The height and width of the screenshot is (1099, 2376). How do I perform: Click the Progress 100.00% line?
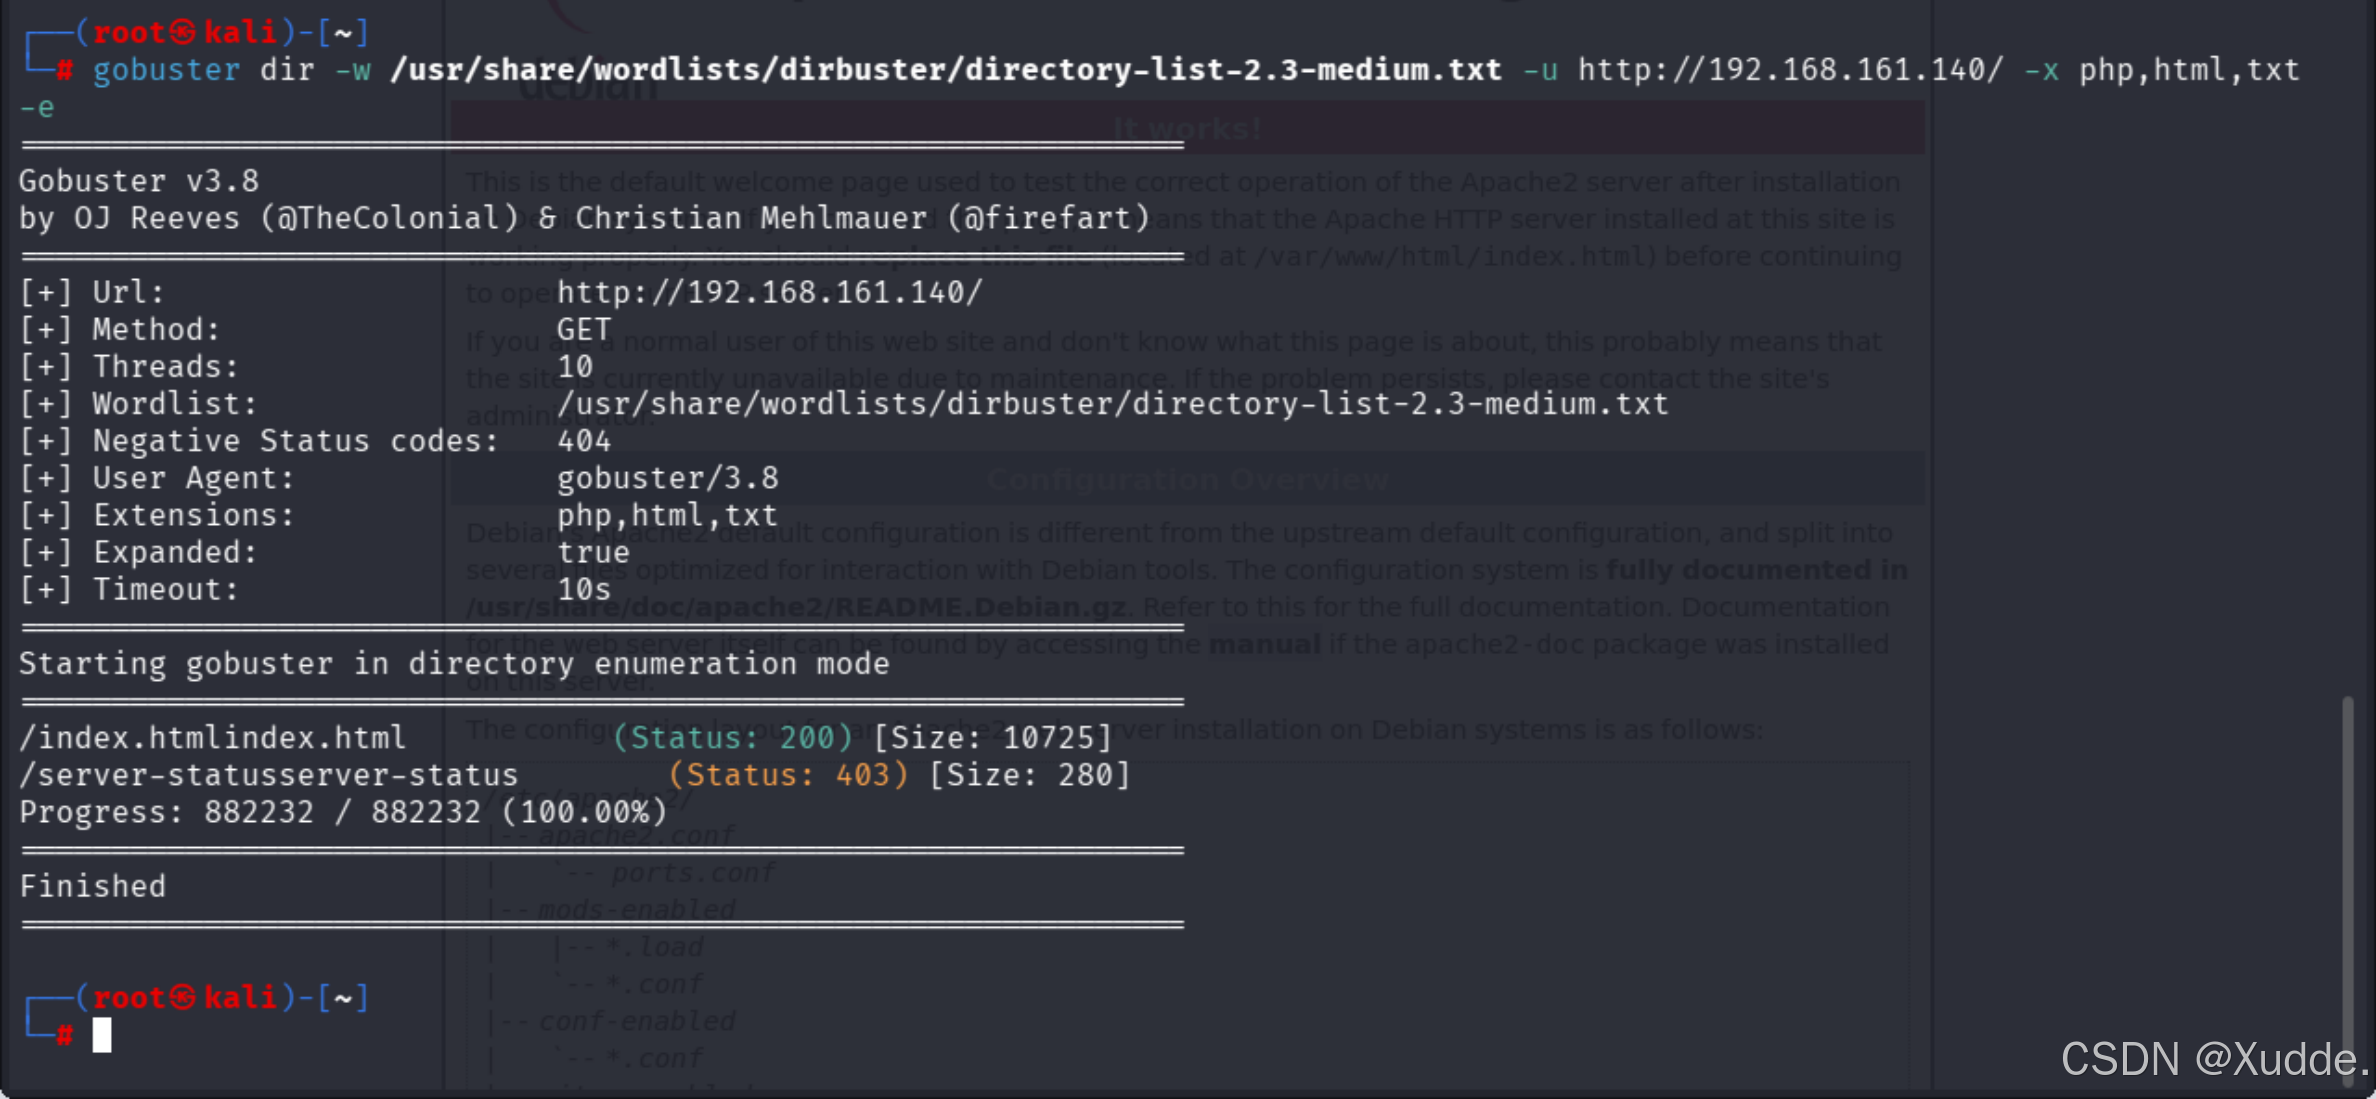click(x=342, y=812)
